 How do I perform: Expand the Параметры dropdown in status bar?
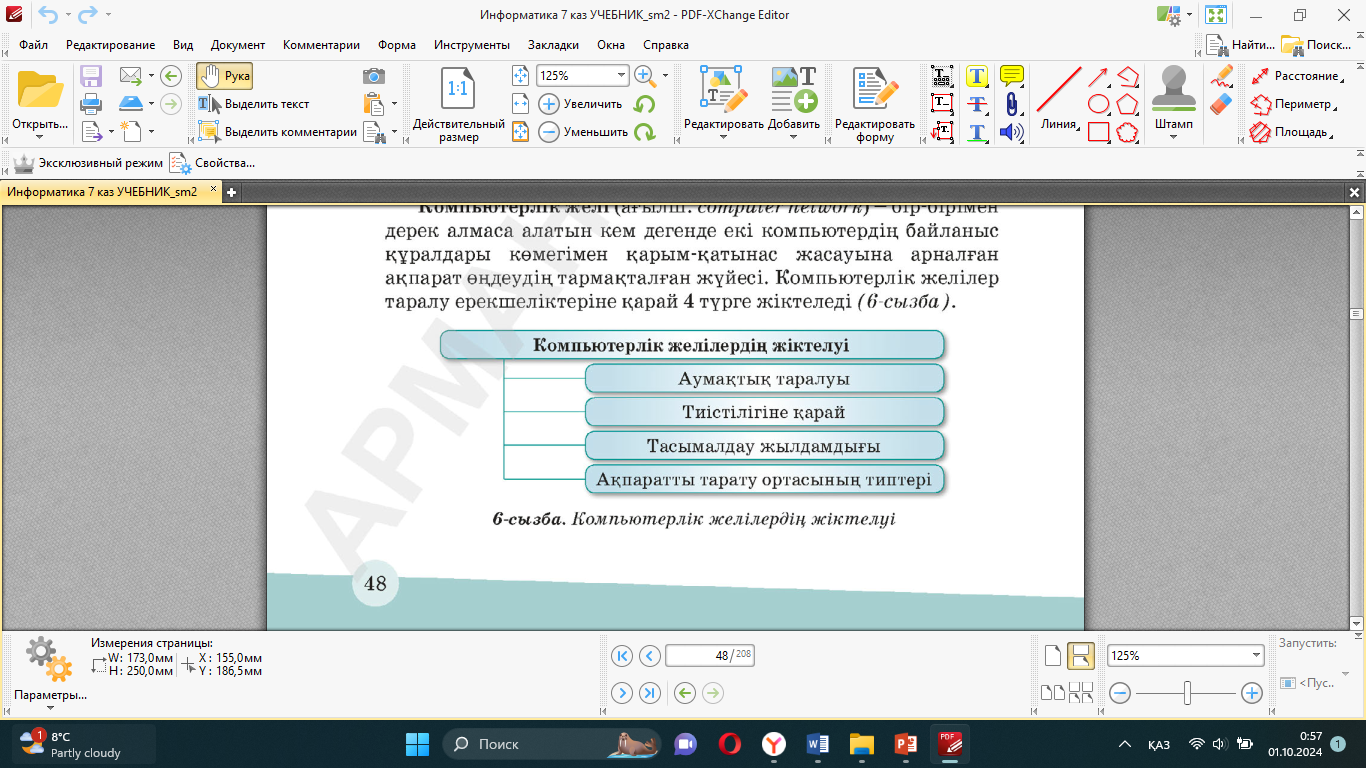click(50, 708)
